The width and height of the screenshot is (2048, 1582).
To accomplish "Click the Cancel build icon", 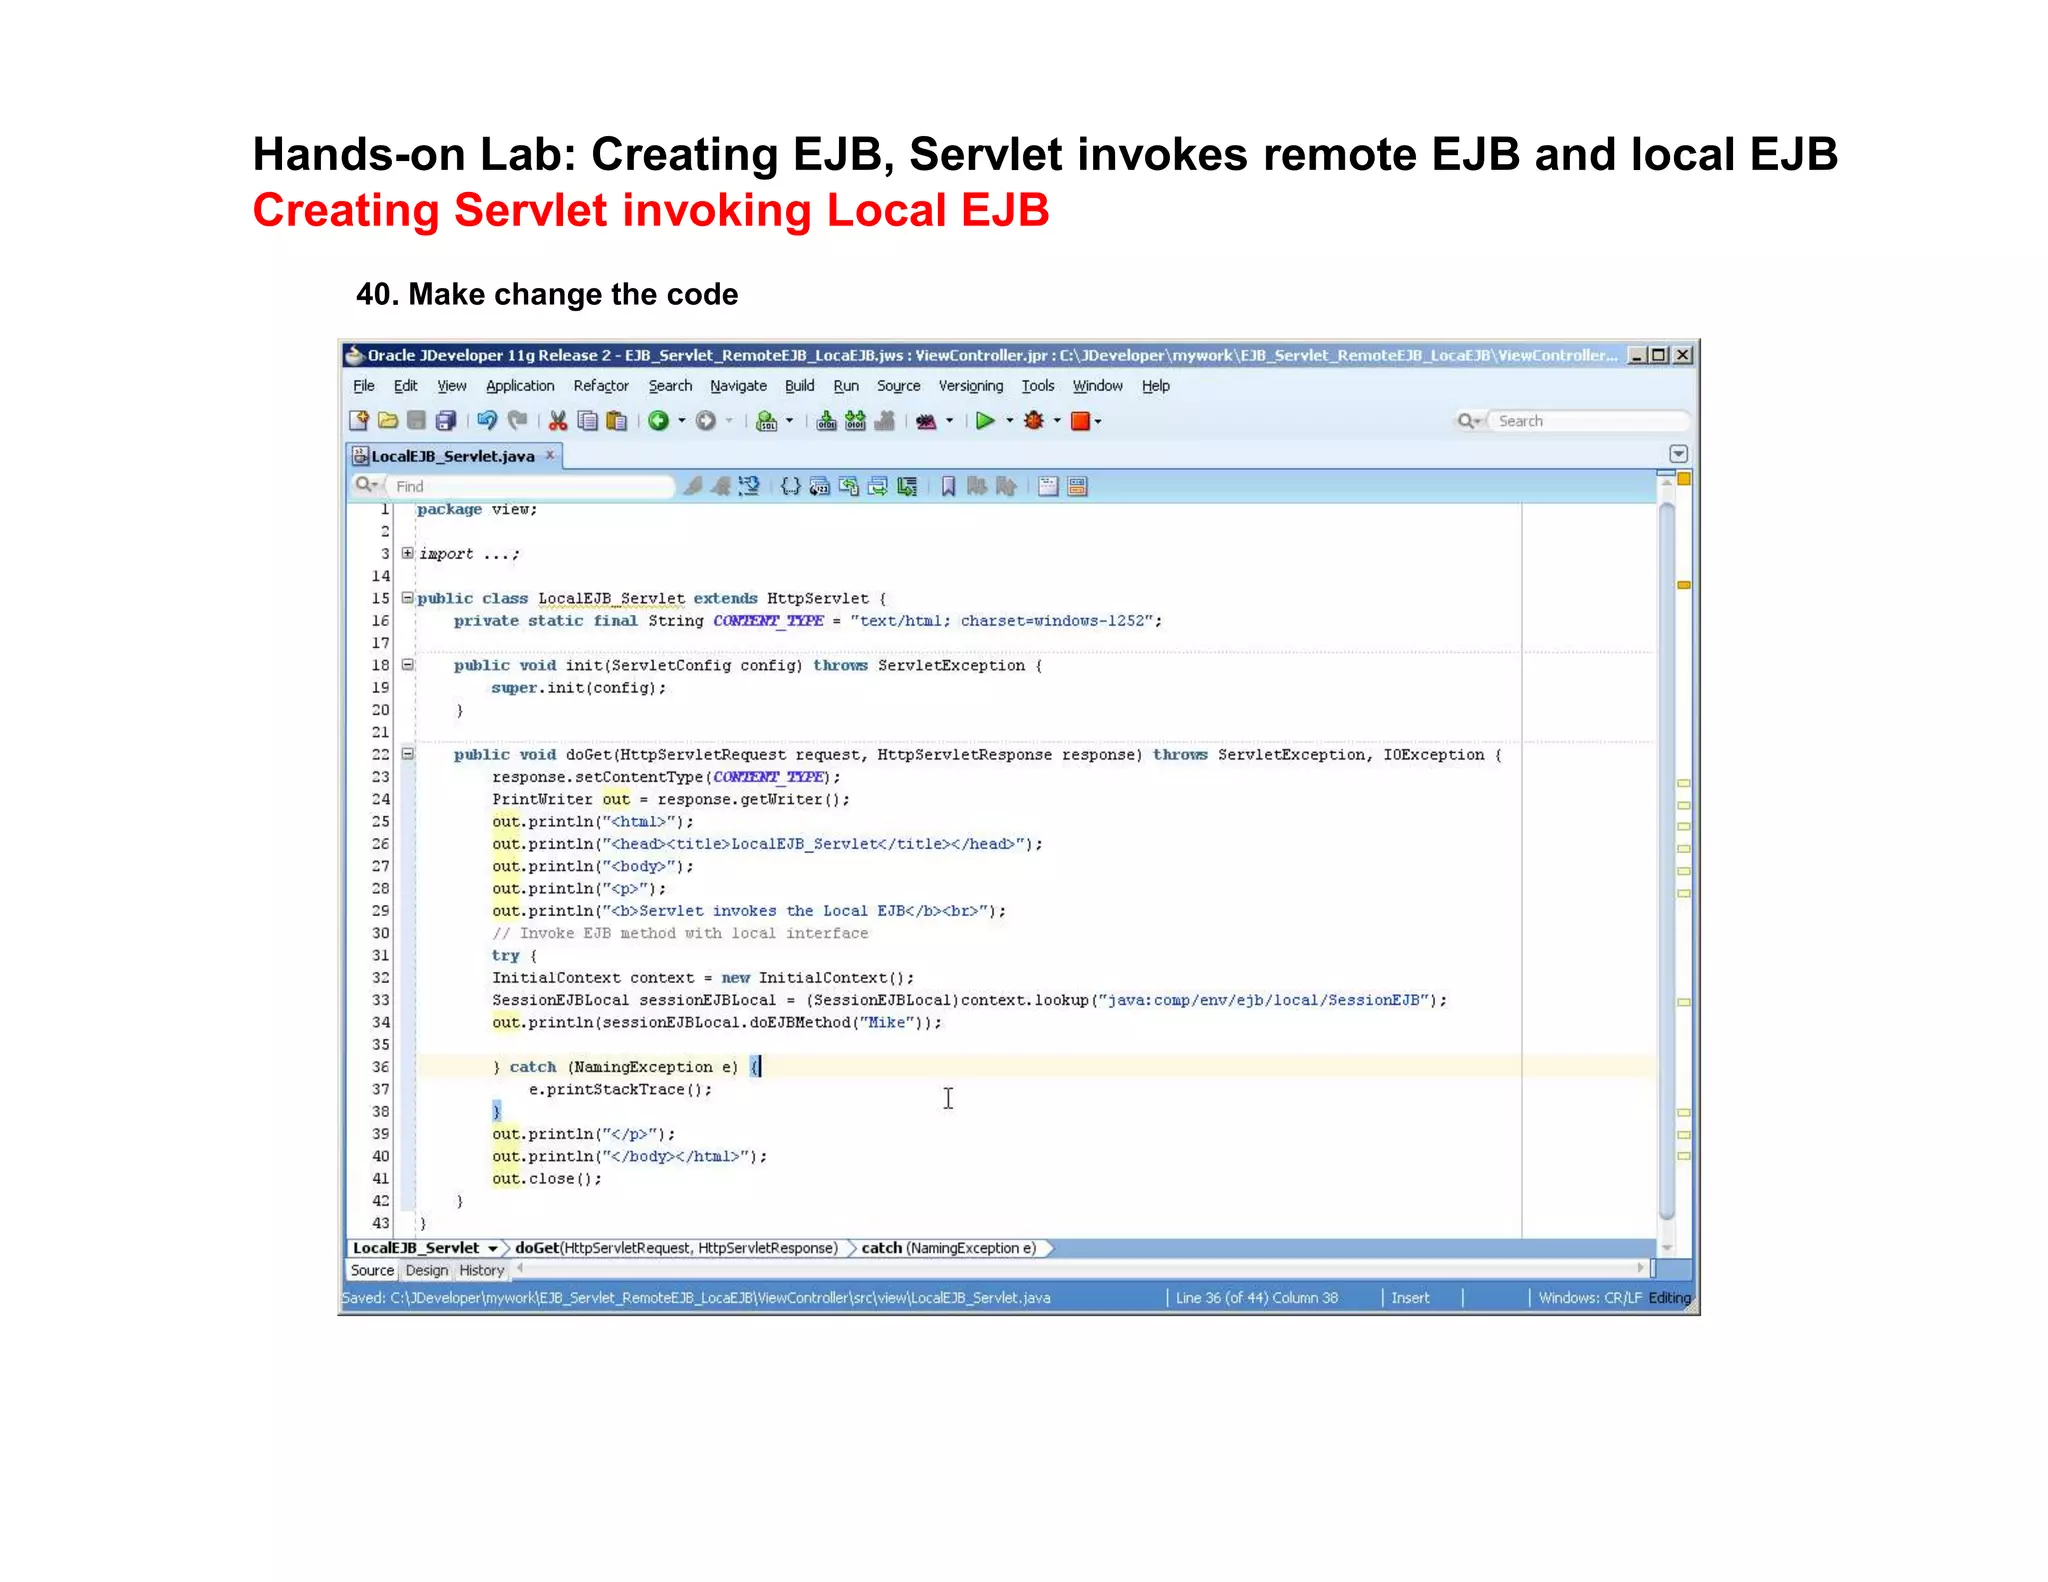I will click(x=884, y=421).
